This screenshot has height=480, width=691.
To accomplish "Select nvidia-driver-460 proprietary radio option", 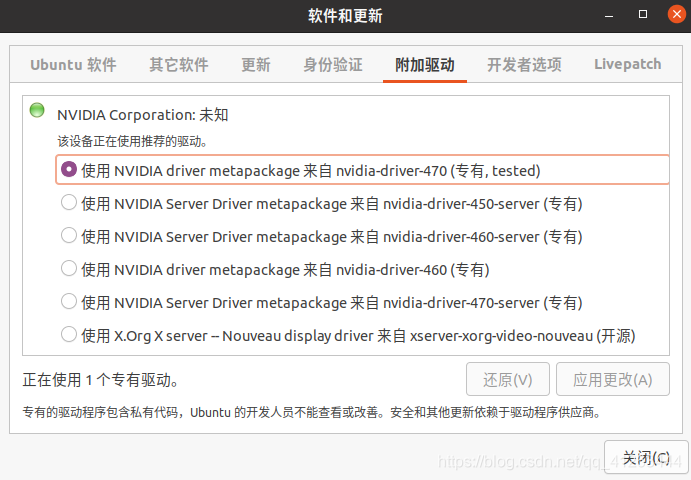I will (69, 269).
